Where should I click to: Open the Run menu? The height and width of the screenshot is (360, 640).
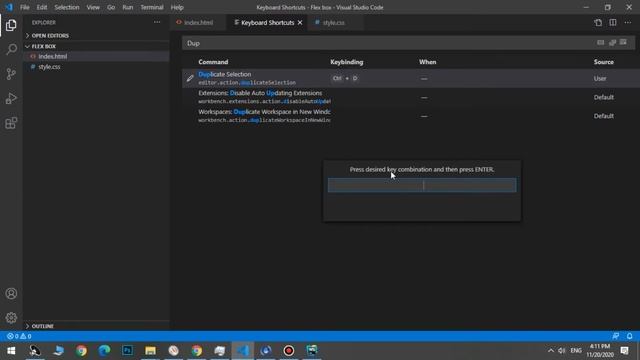click(x=127, y=7)
